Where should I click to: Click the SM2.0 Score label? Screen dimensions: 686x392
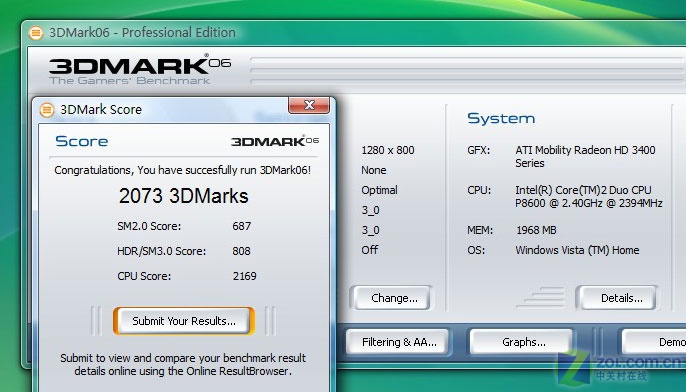coord(149,226)
